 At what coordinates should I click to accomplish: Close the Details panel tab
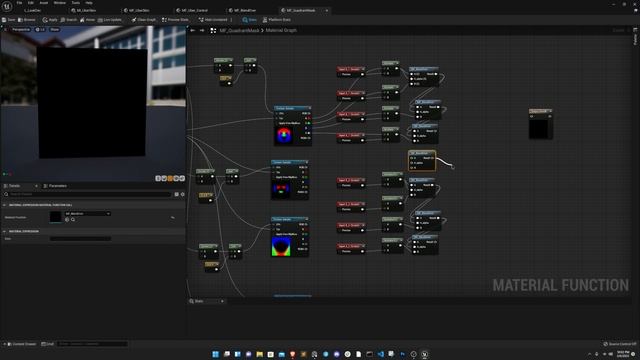[x=36, y=186]
